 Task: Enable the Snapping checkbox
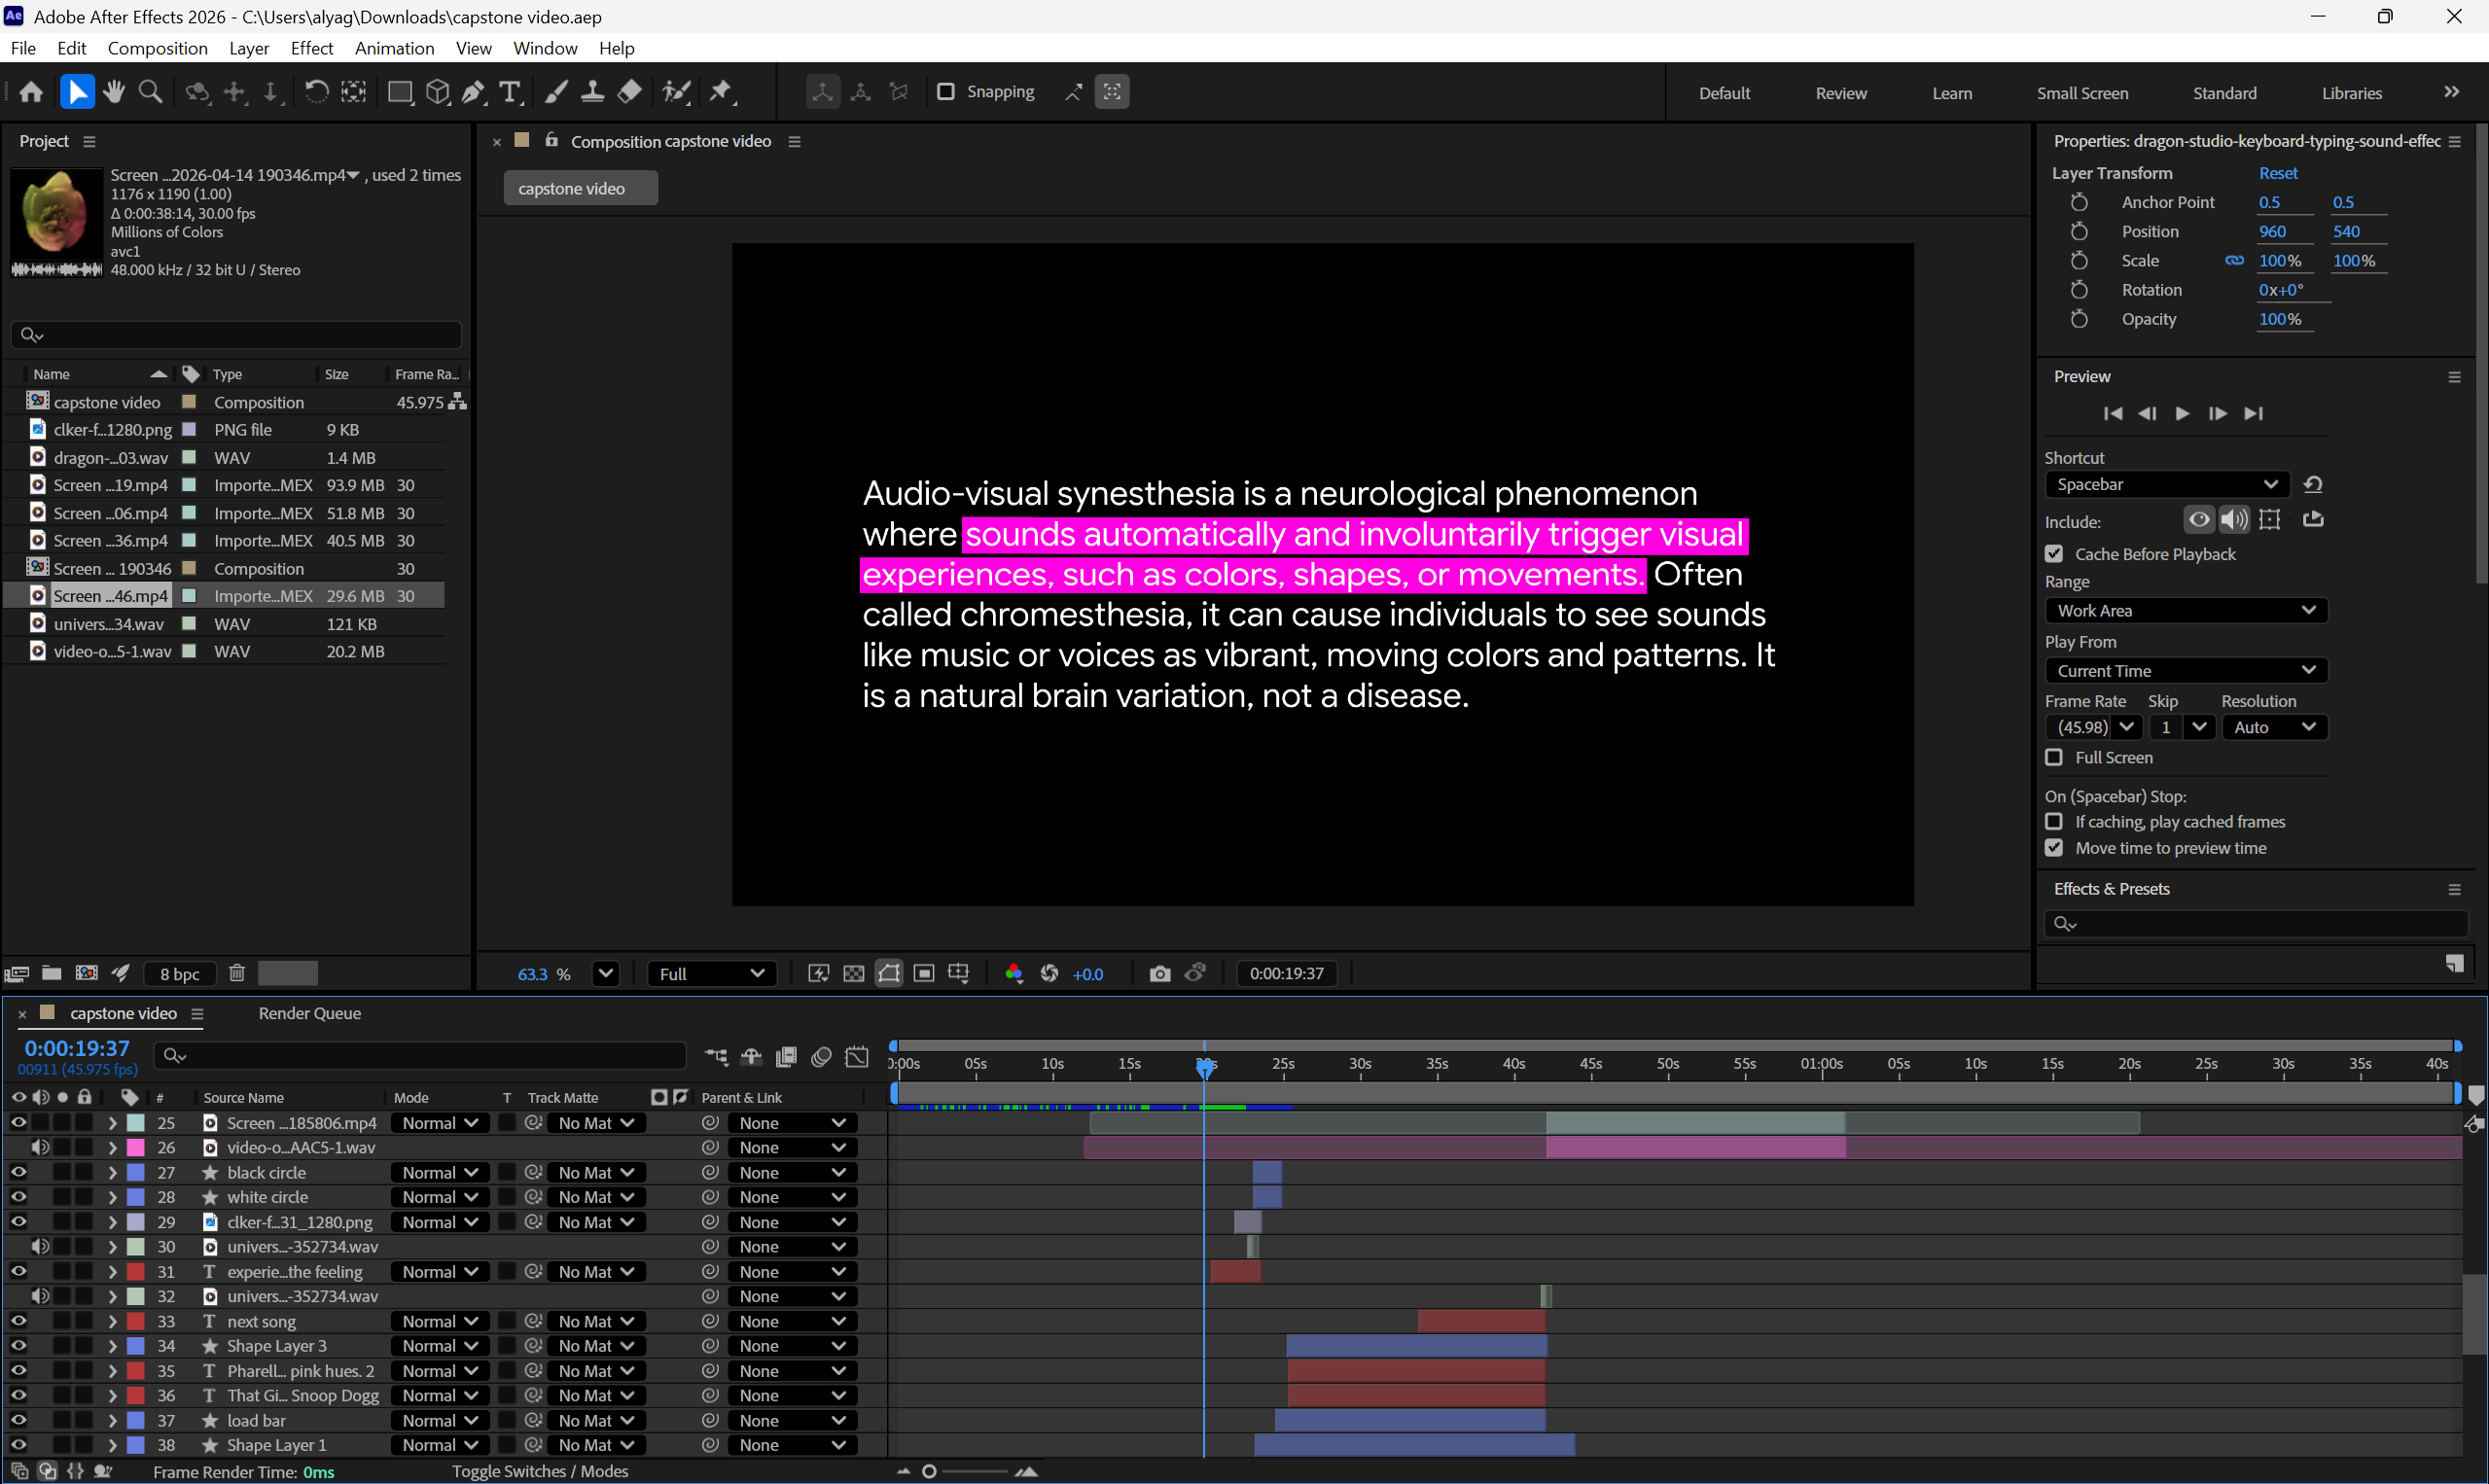[945, 92]
